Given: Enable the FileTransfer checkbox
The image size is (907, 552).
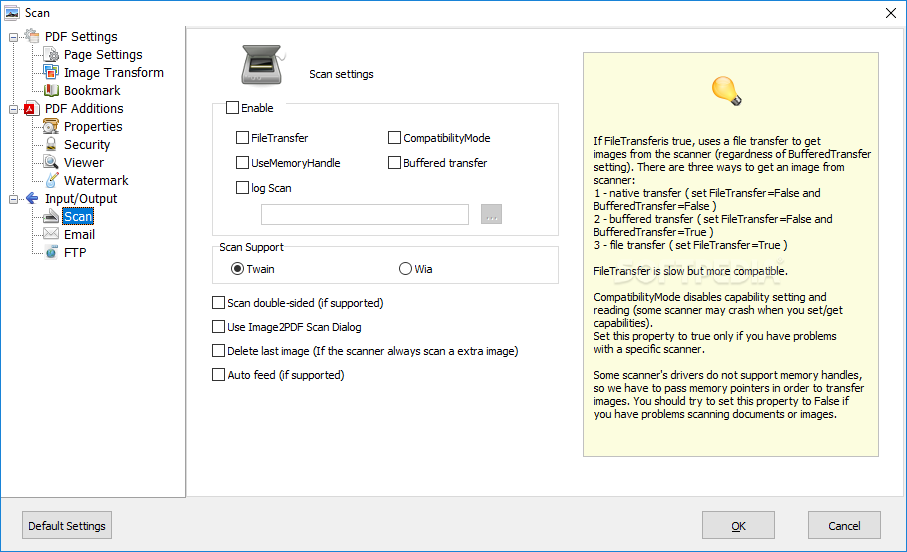Looking at the screenshot, I should click(x=242, y=138).
